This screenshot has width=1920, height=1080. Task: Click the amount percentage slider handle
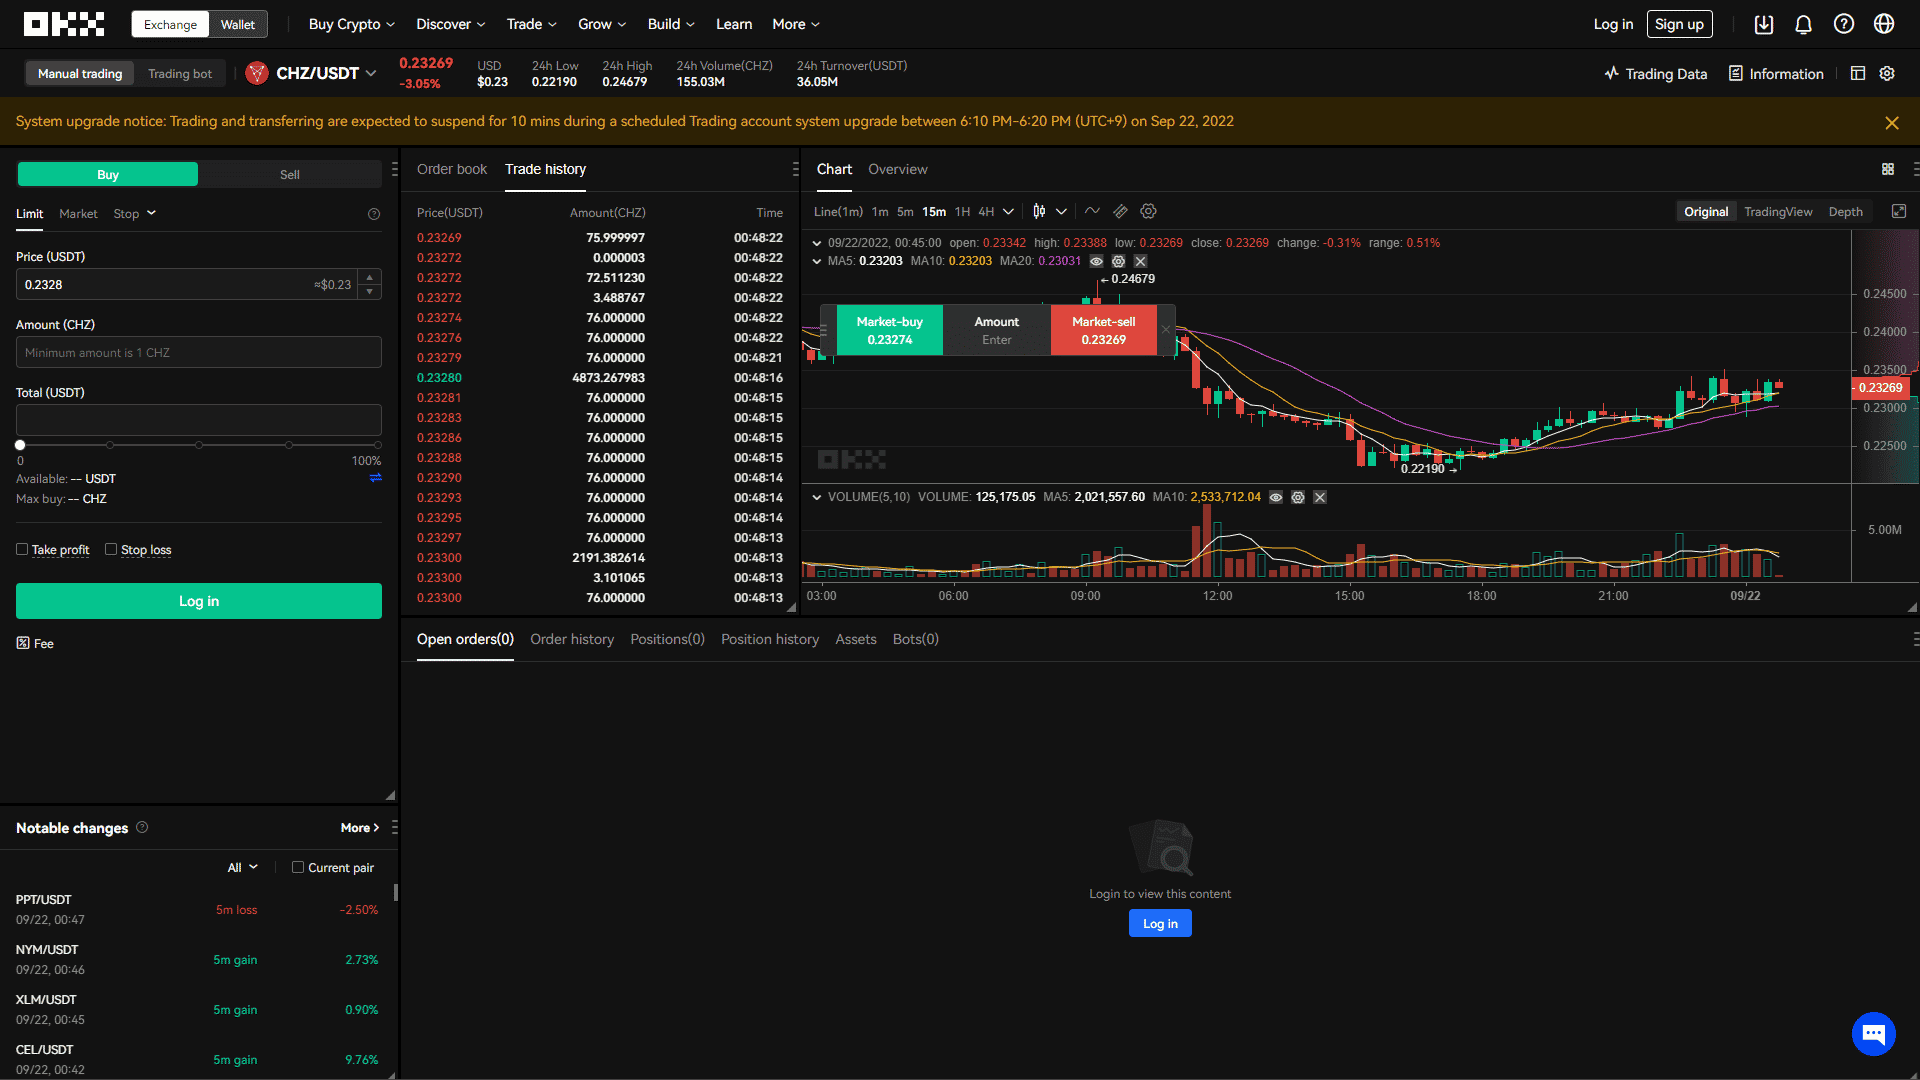[20, 445]
